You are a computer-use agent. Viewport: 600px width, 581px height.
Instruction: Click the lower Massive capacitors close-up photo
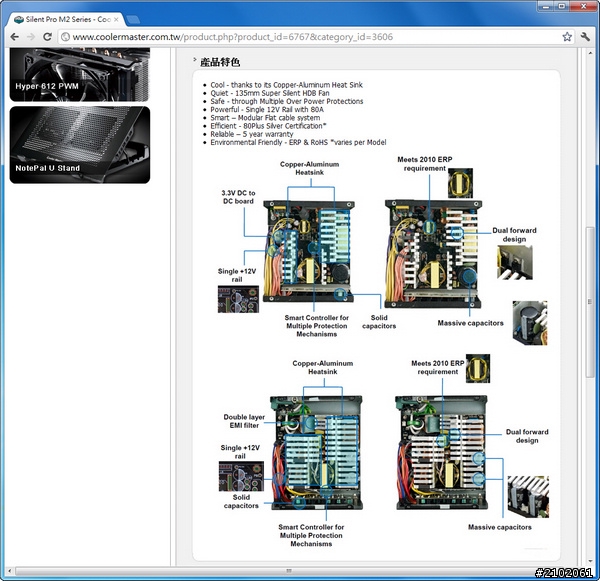point(528,497)
